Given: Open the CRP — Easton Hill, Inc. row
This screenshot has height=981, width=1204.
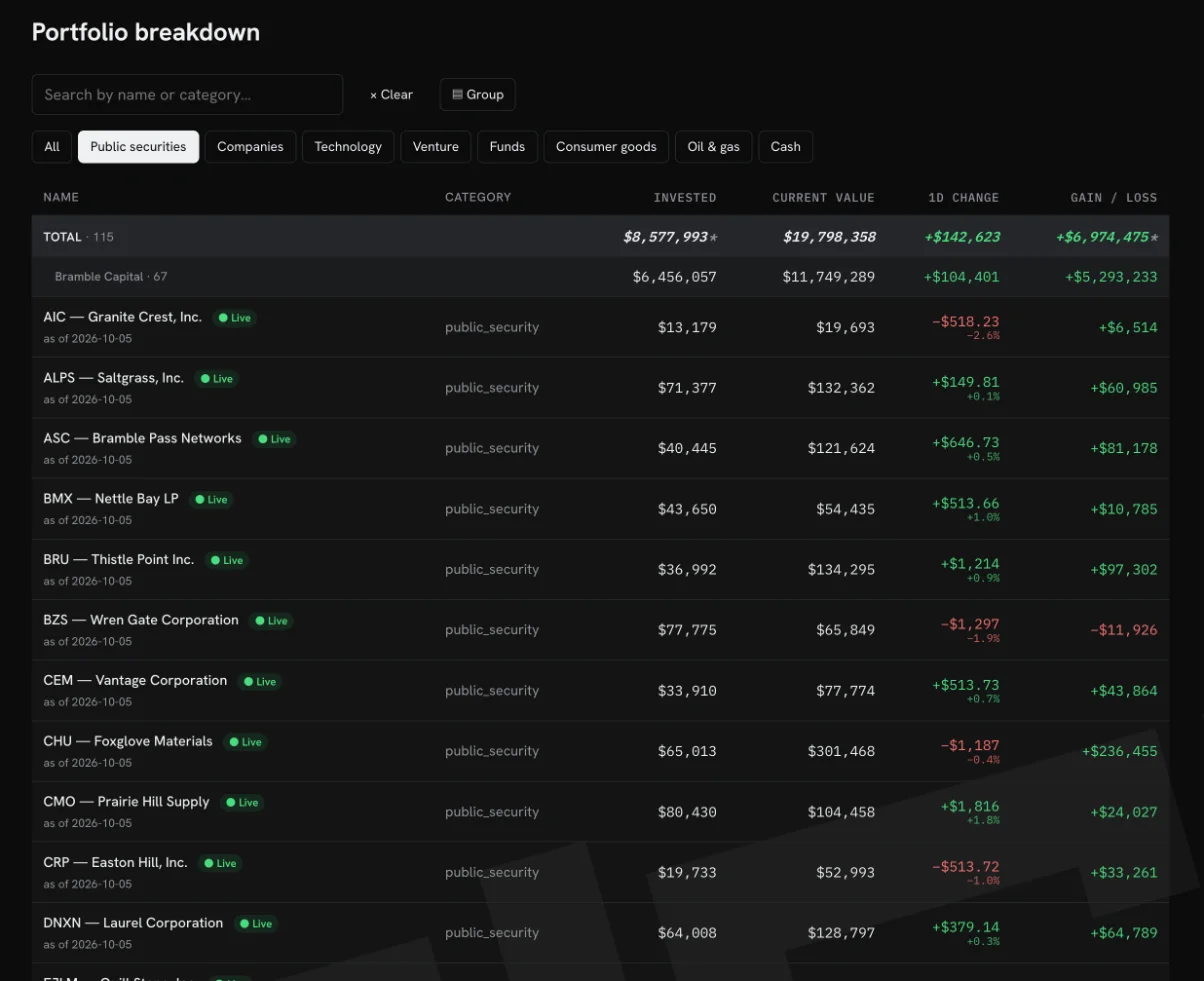Looking at the screenshot, I should [600, 872].
